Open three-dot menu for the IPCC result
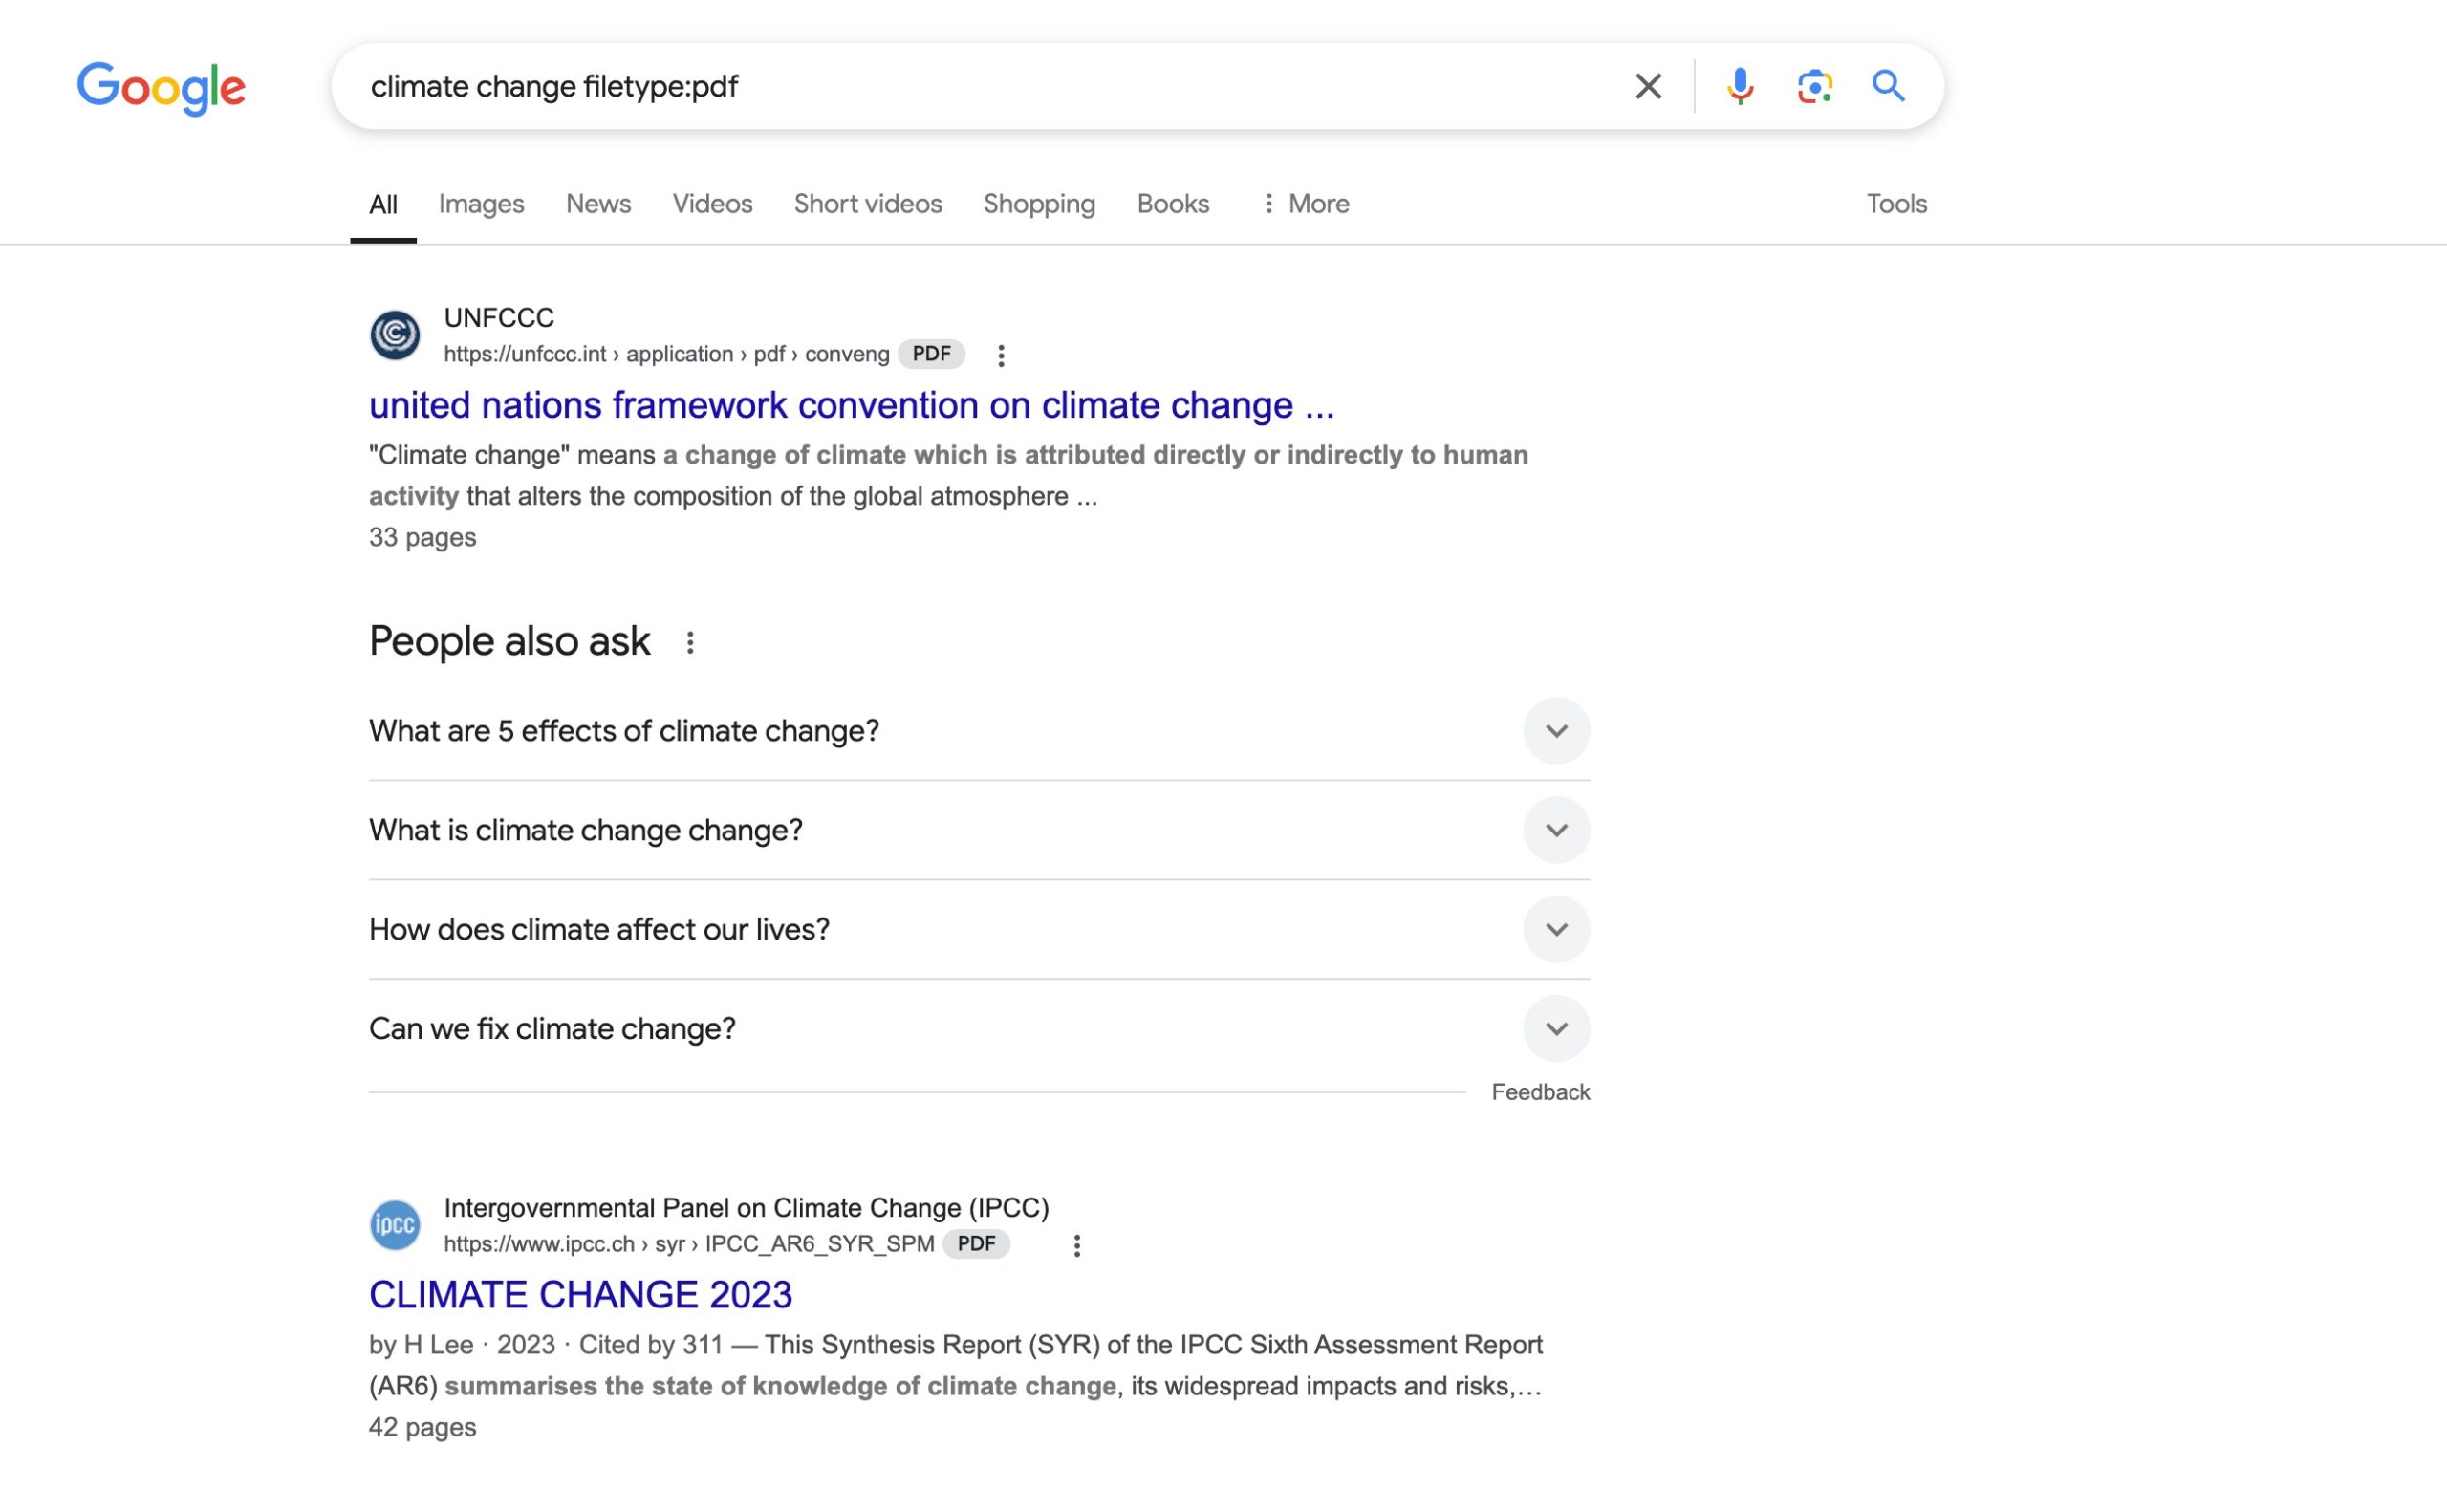 point(1076,1245)
